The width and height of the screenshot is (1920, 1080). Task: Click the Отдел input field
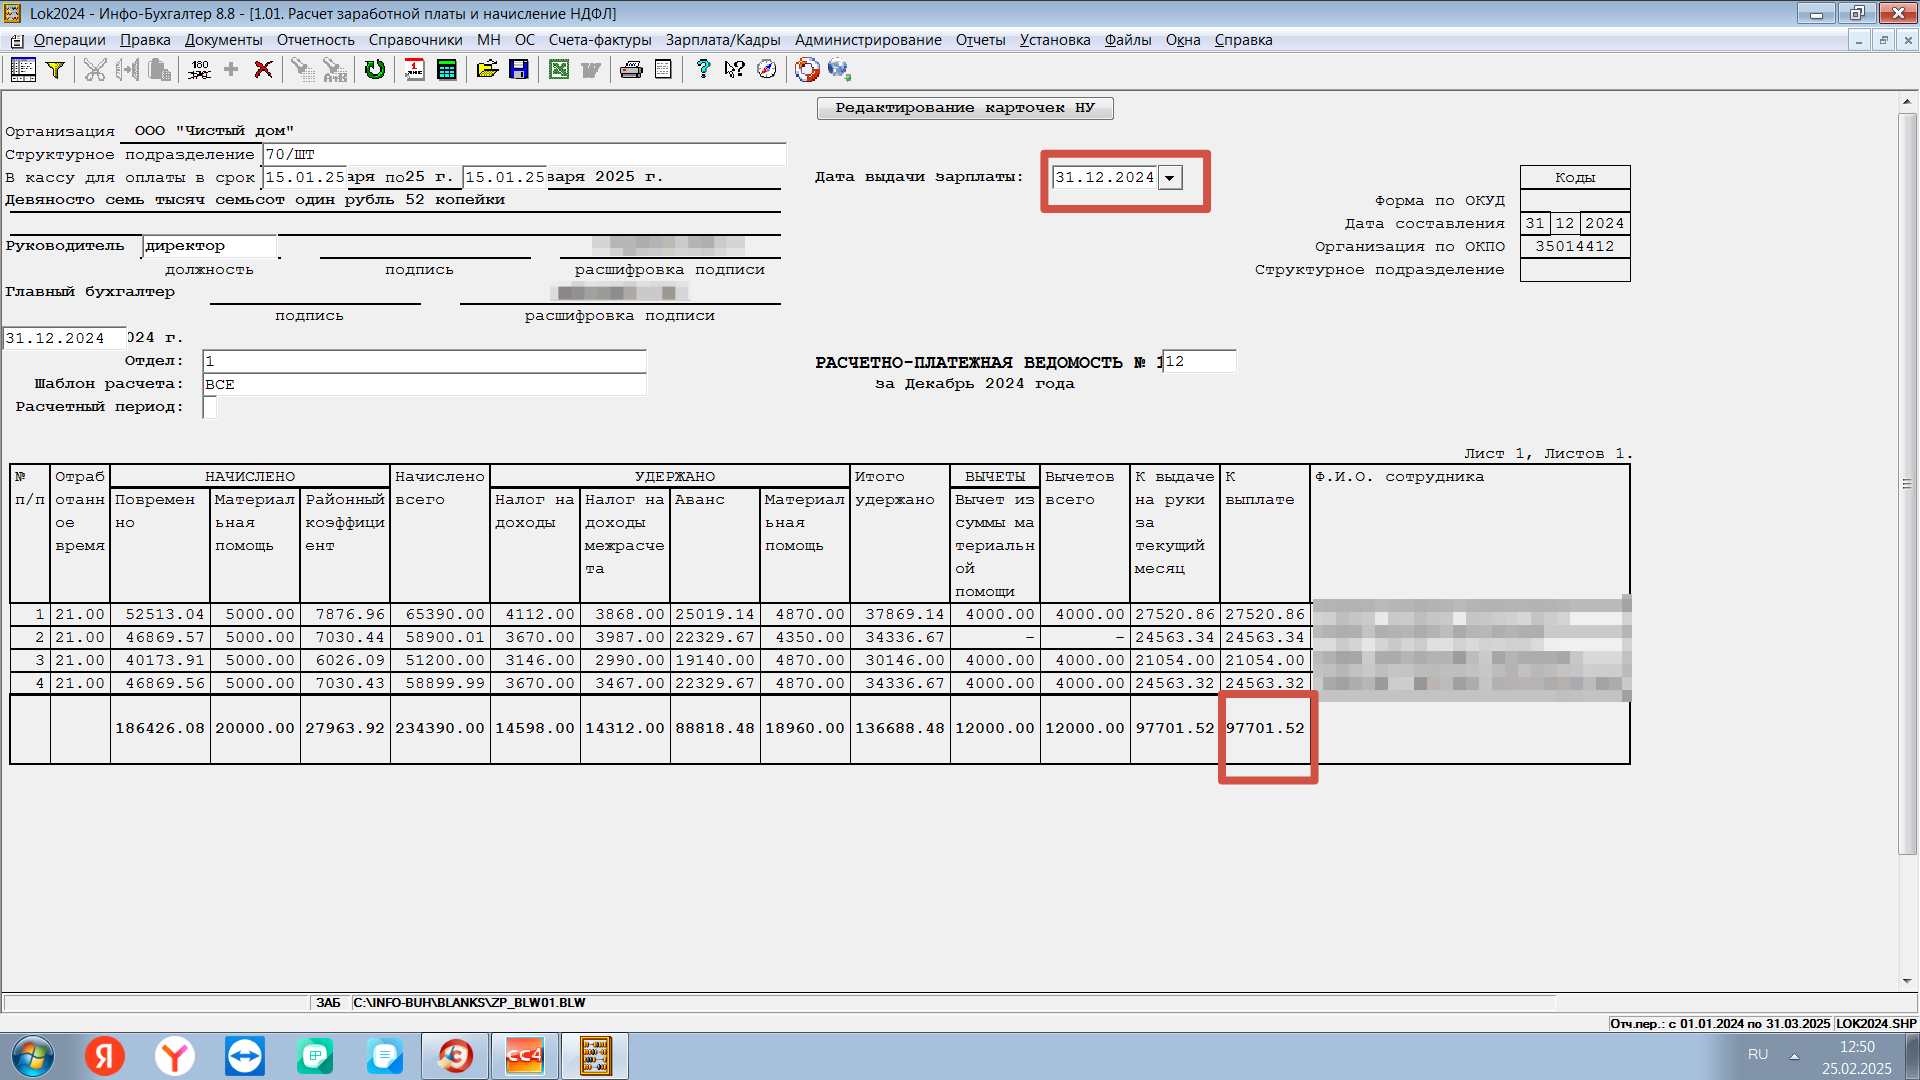424,361
